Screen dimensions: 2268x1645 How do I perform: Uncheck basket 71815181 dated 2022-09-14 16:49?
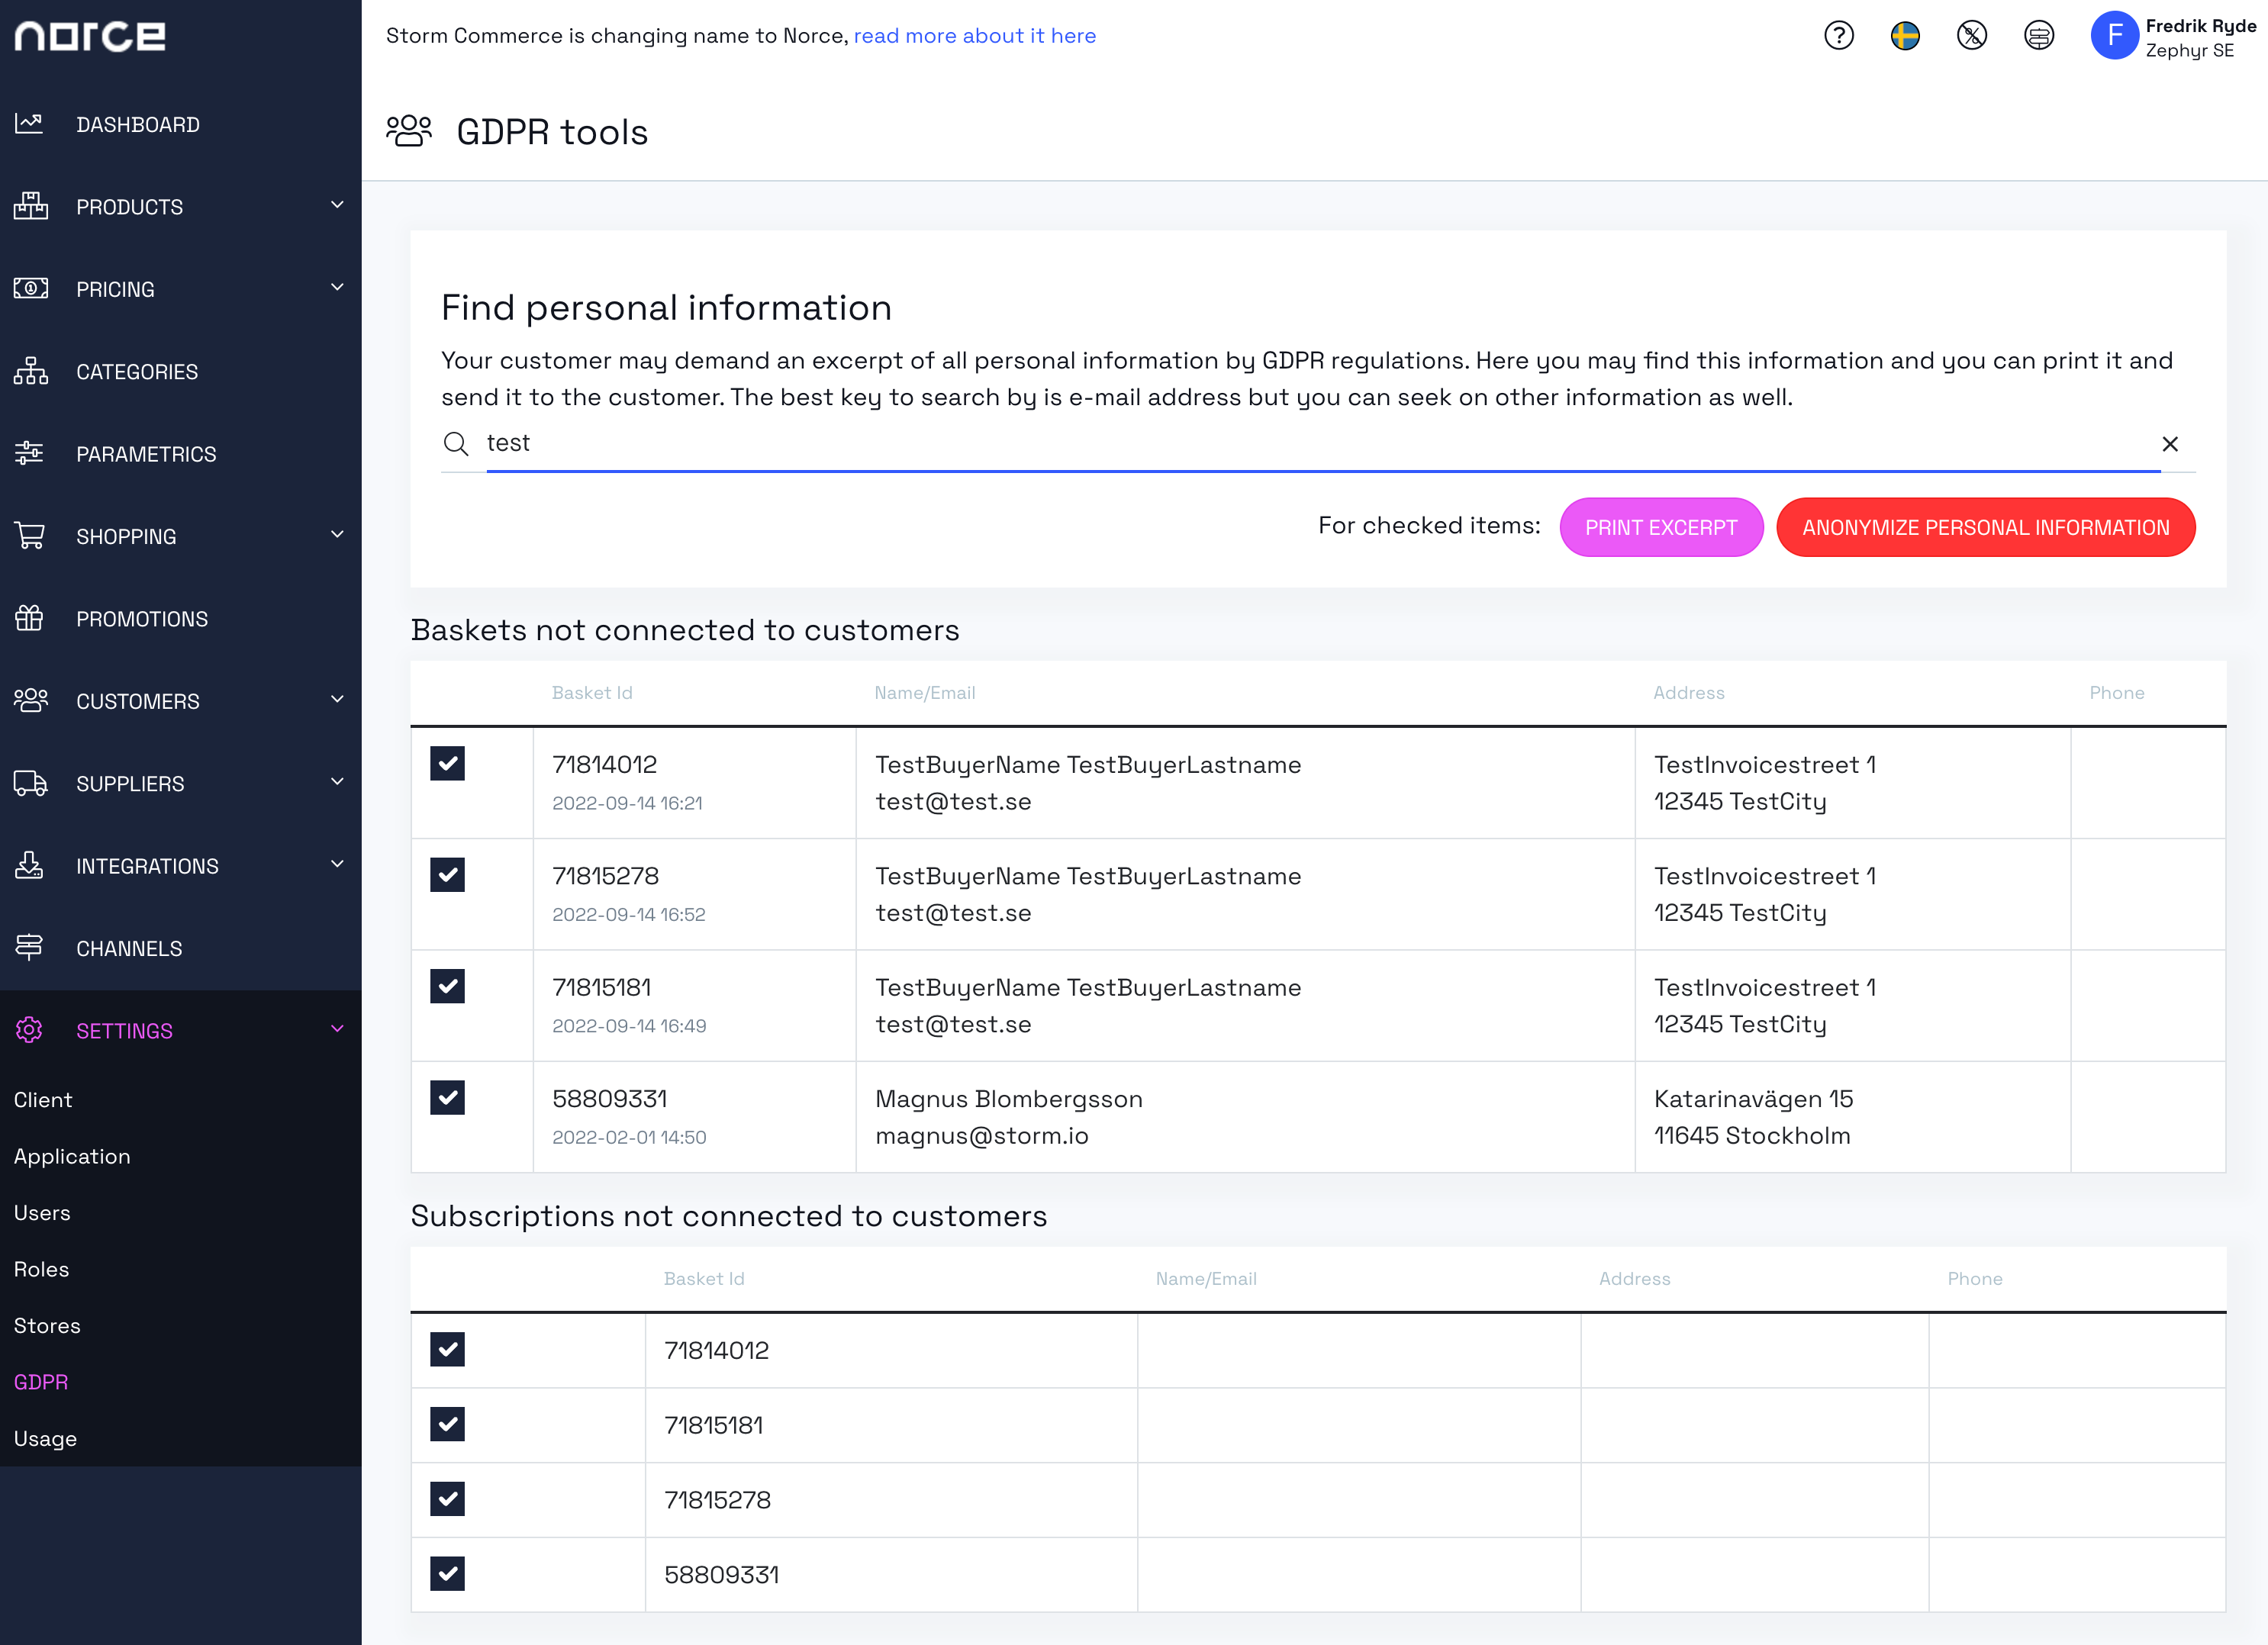coord(447,986)
